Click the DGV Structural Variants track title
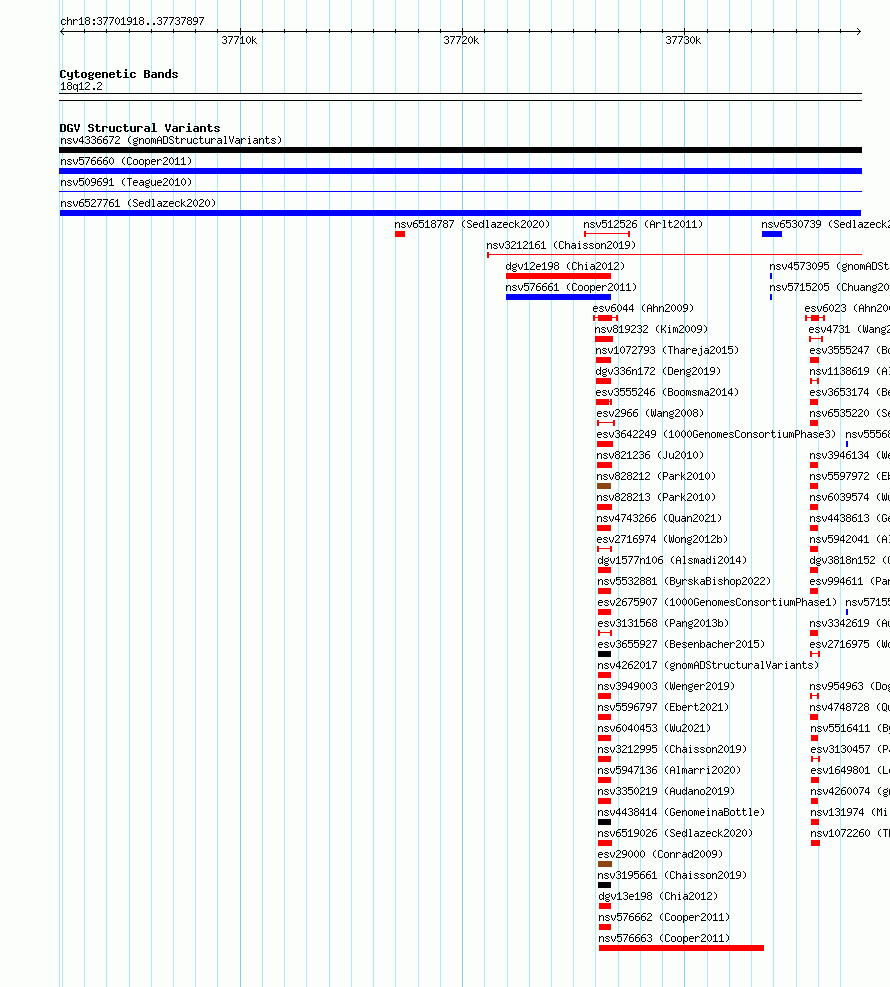The width and height of the screenshot is (890, 987). pos(140,128)
